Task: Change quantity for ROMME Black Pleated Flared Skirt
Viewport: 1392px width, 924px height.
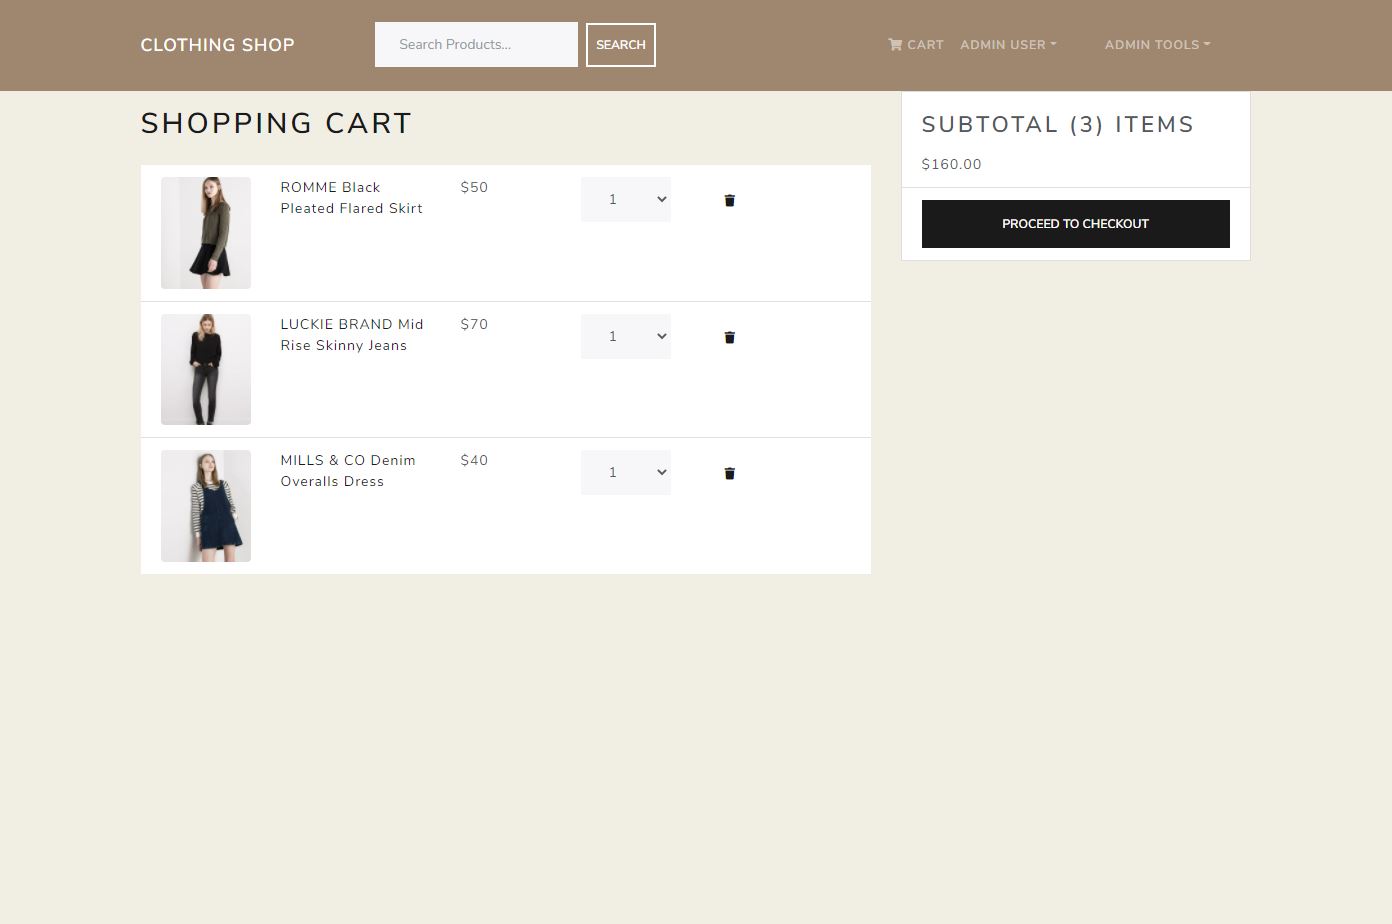Action: pos(626,200)
